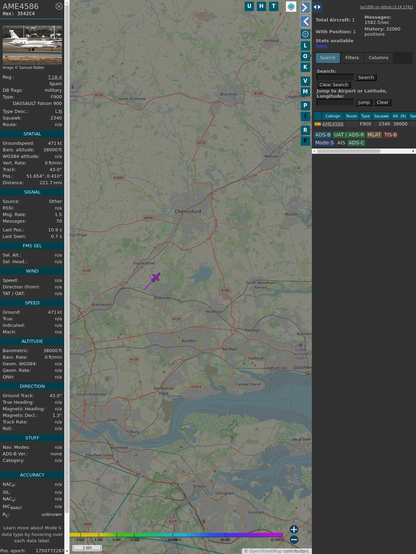Click the Search text input field
The width and height of the screenshot is (416, 554).
pos(335,77)
